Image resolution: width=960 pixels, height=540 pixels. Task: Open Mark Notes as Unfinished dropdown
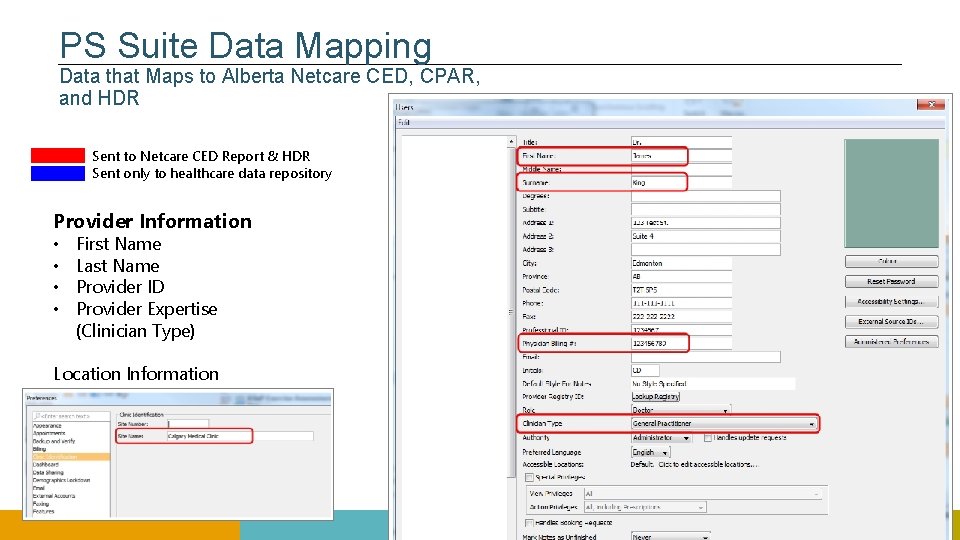(x=670, y=536)
